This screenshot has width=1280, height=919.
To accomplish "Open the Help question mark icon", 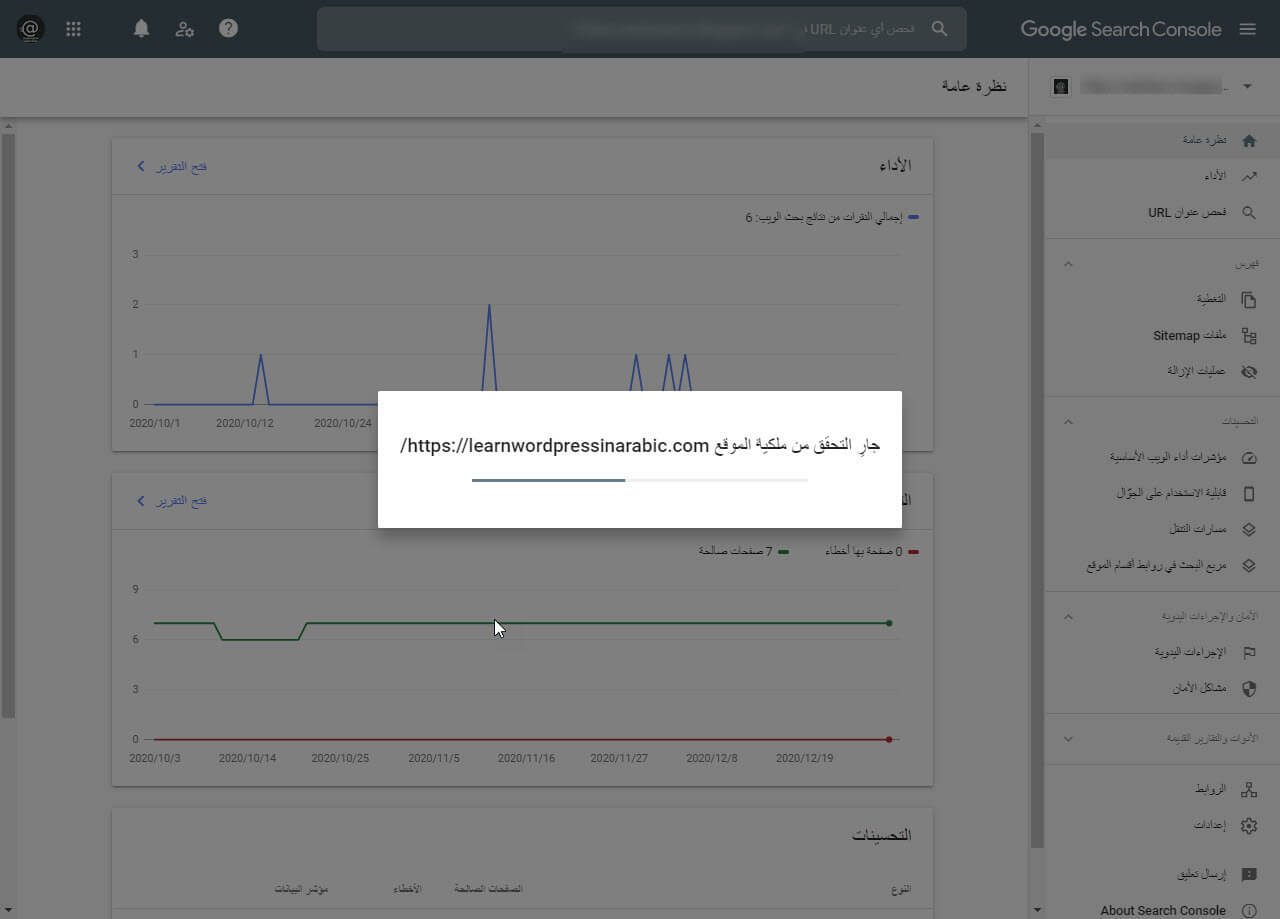I will point(229,28).
